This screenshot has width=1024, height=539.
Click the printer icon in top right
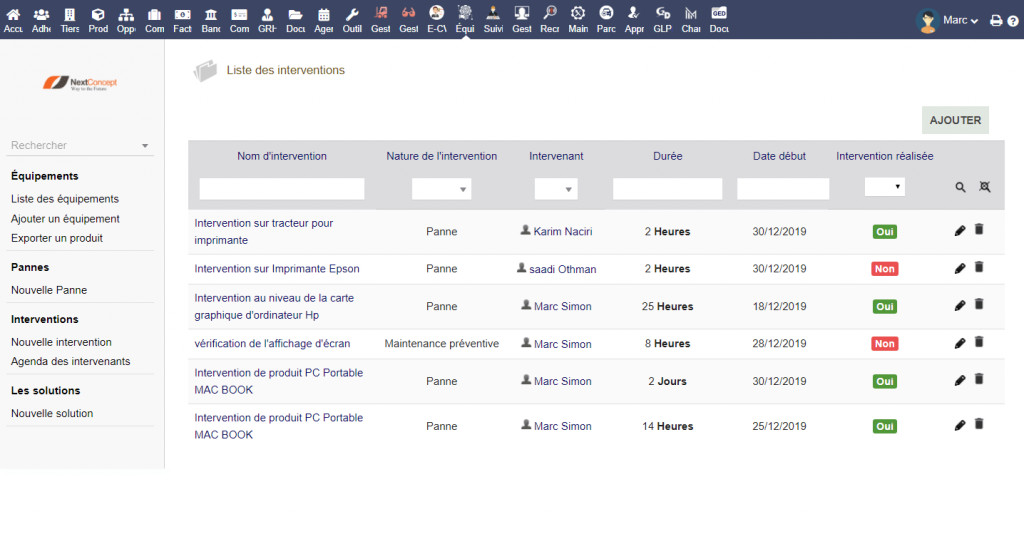[996, 20]
